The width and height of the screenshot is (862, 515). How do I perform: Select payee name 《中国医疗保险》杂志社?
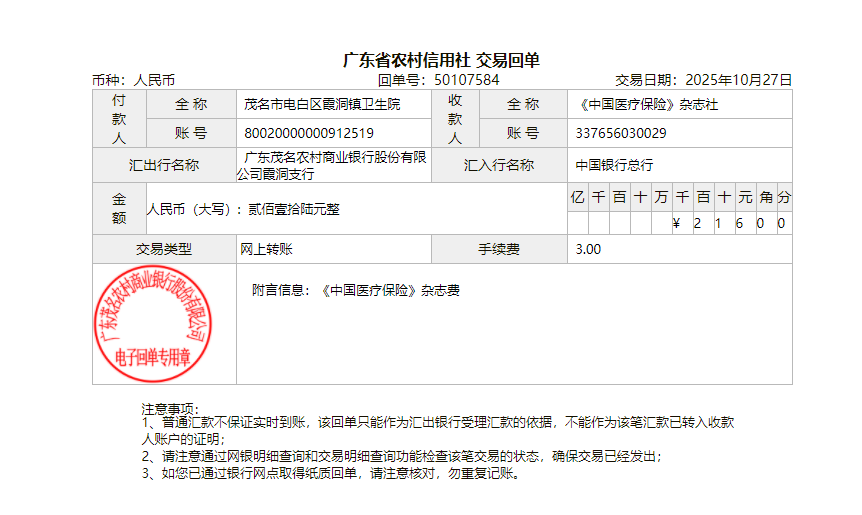[x=648, y=104]
